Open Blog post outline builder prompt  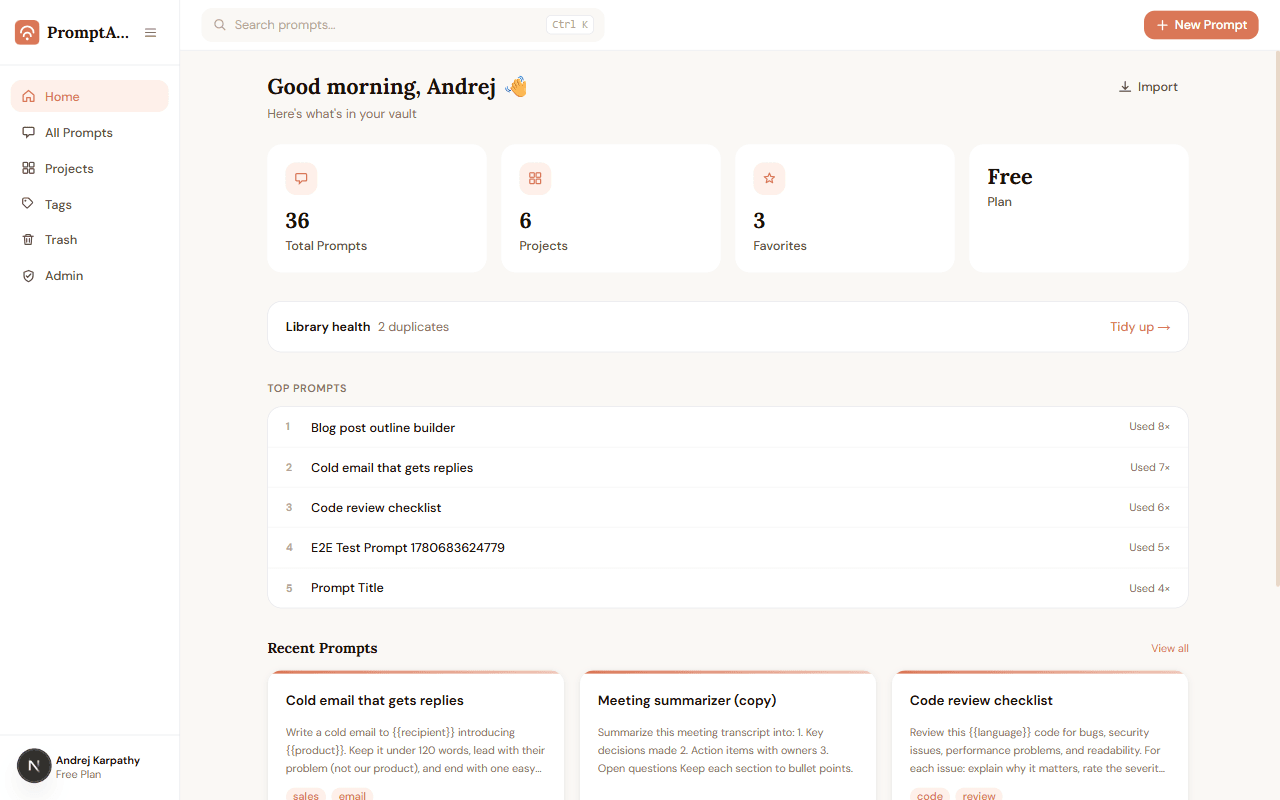(x=728, y=427)
